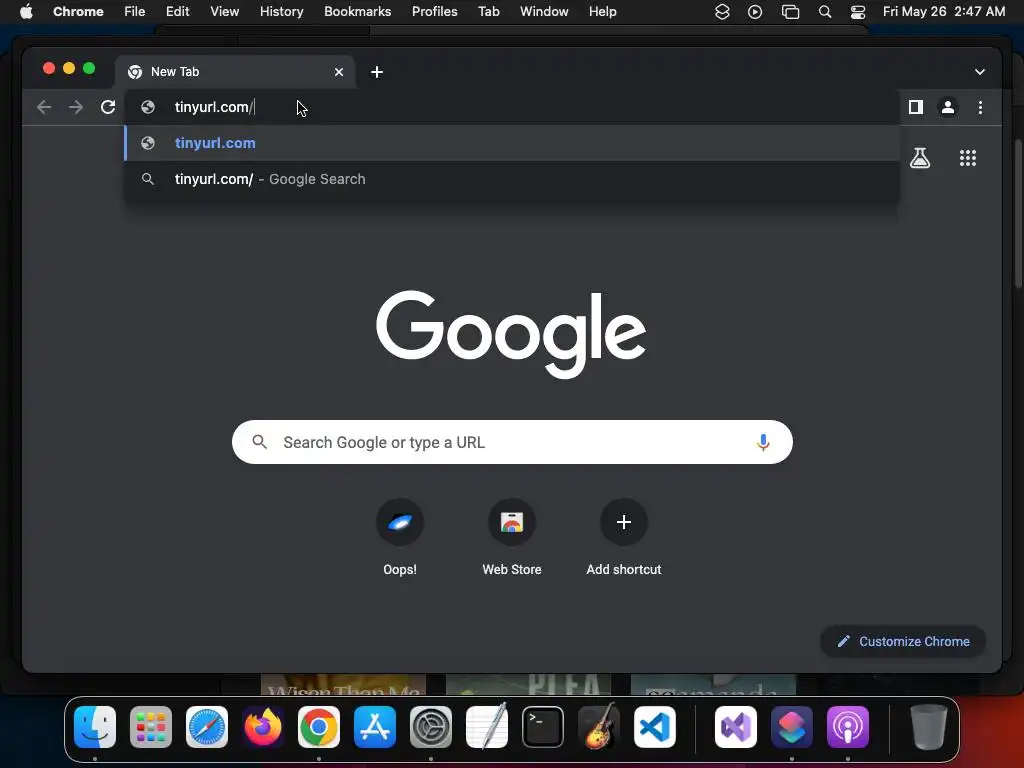Open the profile avatar button
Screen dimensions: 1024x768
tap(948, 107)
